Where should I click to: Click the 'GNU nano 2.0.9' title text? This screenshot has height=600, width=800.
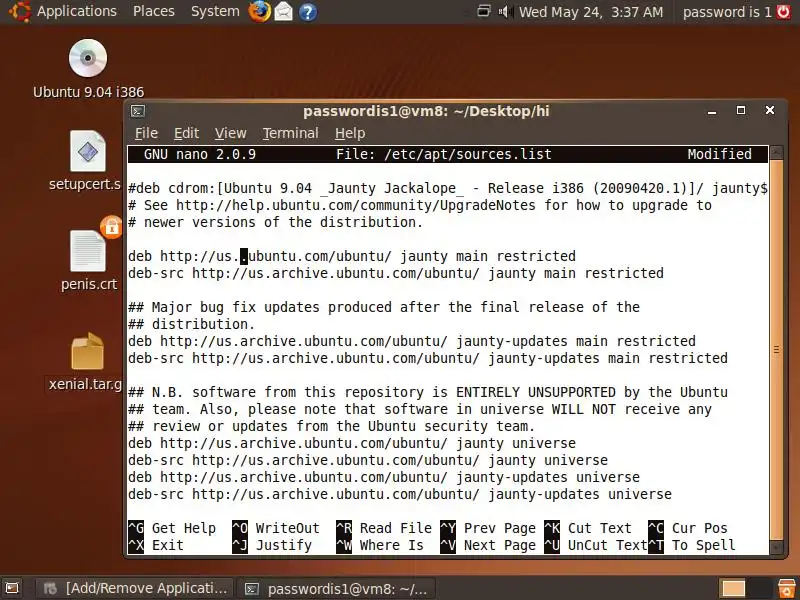point(200,154)
